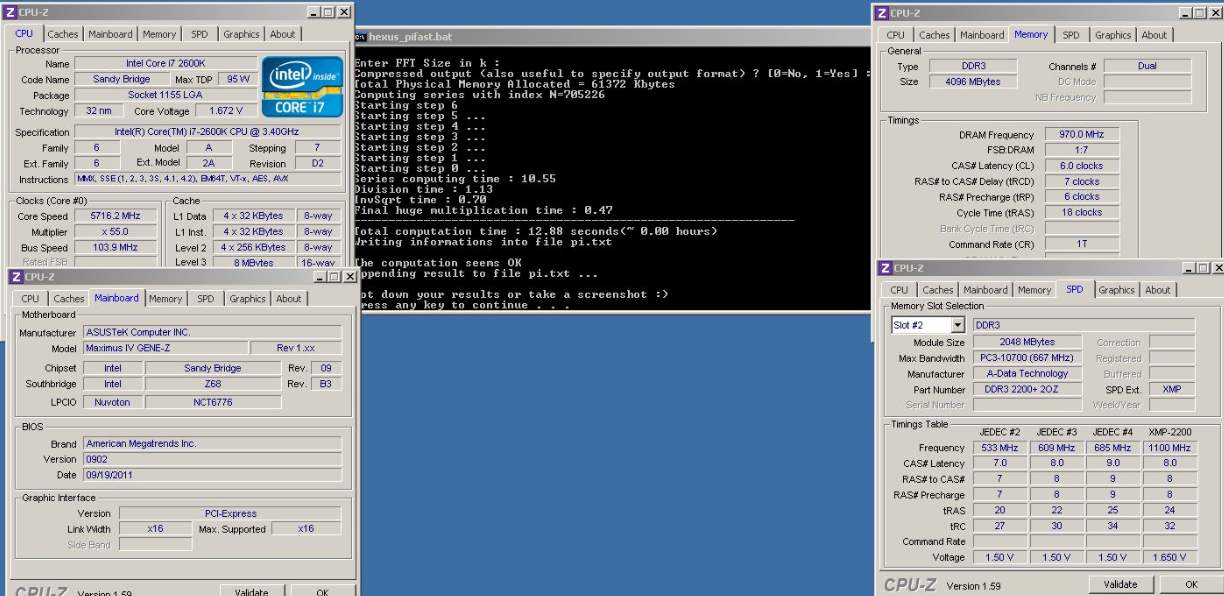The width and height of the screenshot is (1224, 596).
Task: Click Validate button in the SPD window
Action: click(1120, 585)
